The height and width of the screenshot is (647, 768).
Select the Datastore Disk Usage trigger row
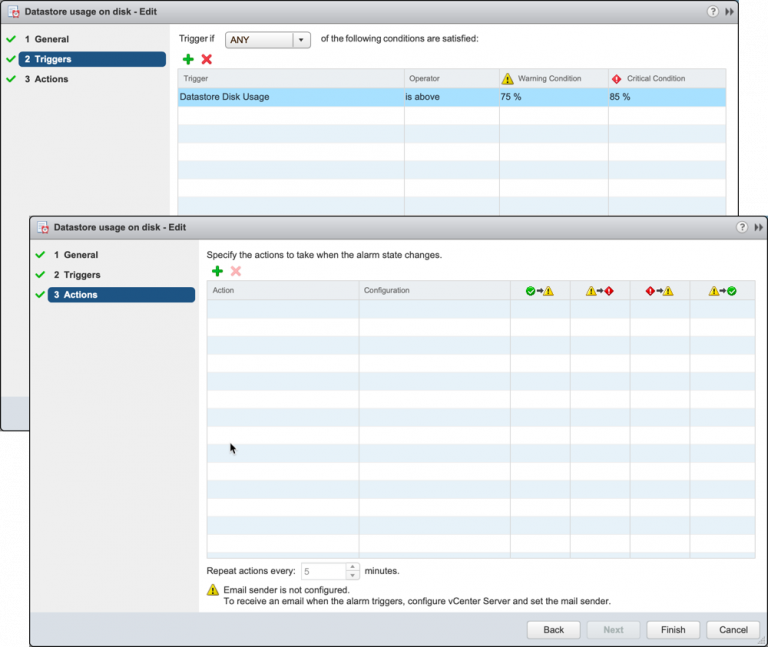point(290,97)
